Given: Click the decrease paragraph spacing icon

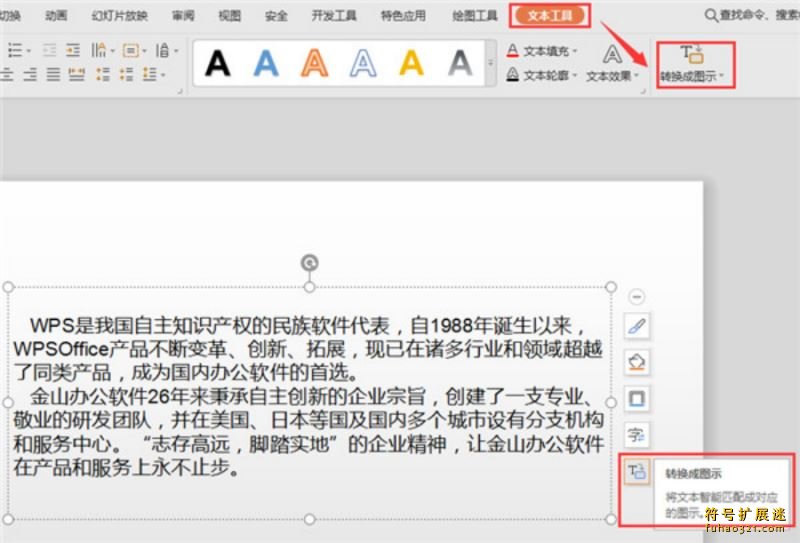Looking at the screenshot, I should point(126,75).
